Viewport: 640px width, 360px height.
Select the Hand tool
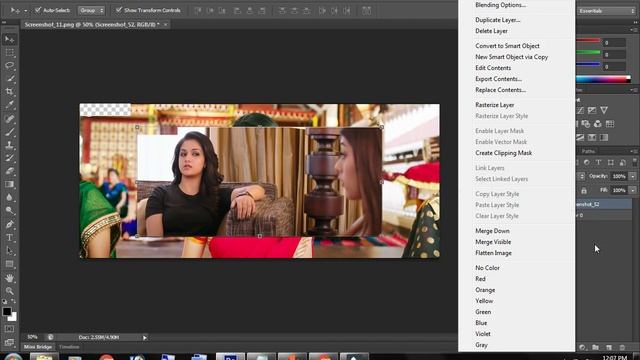coord(9,278)
